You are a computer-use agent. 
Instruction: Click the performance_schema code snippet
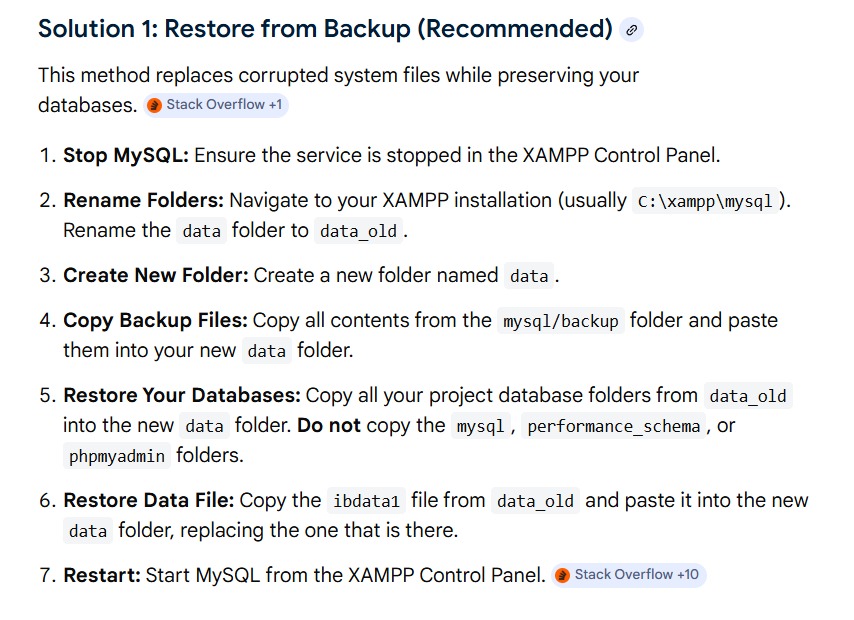(614, 426)
